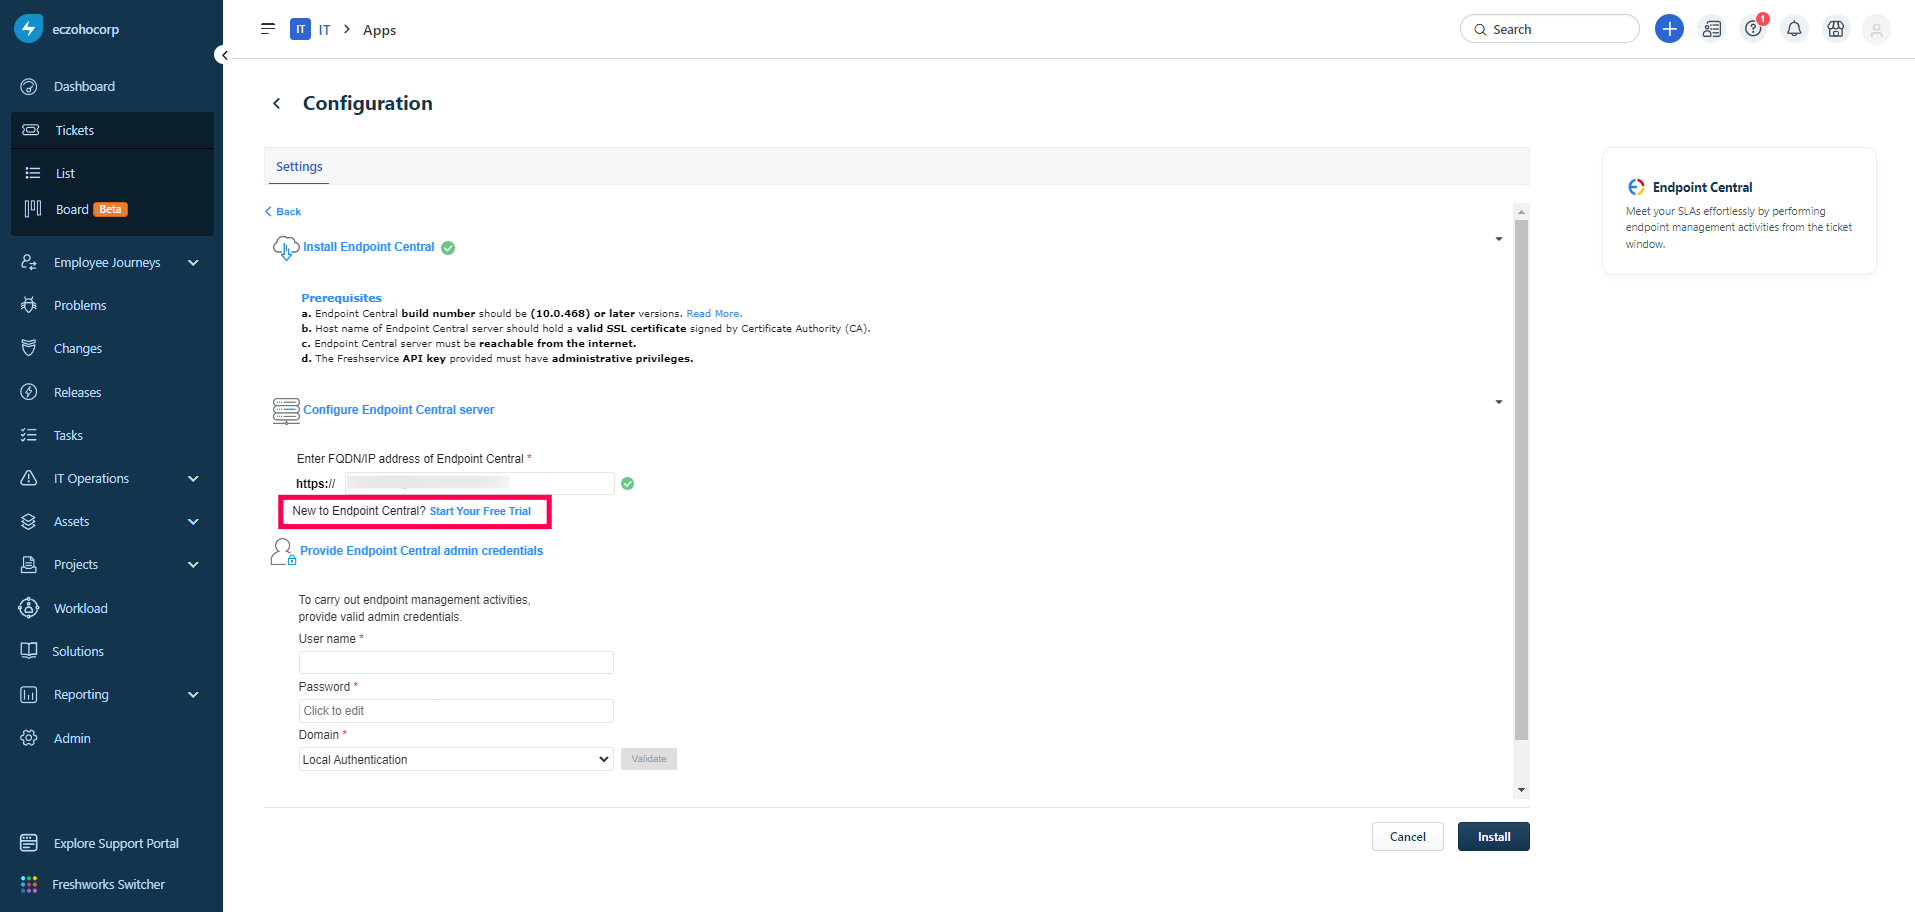Open Dashboard in the sidebar menu

[84, 87]
